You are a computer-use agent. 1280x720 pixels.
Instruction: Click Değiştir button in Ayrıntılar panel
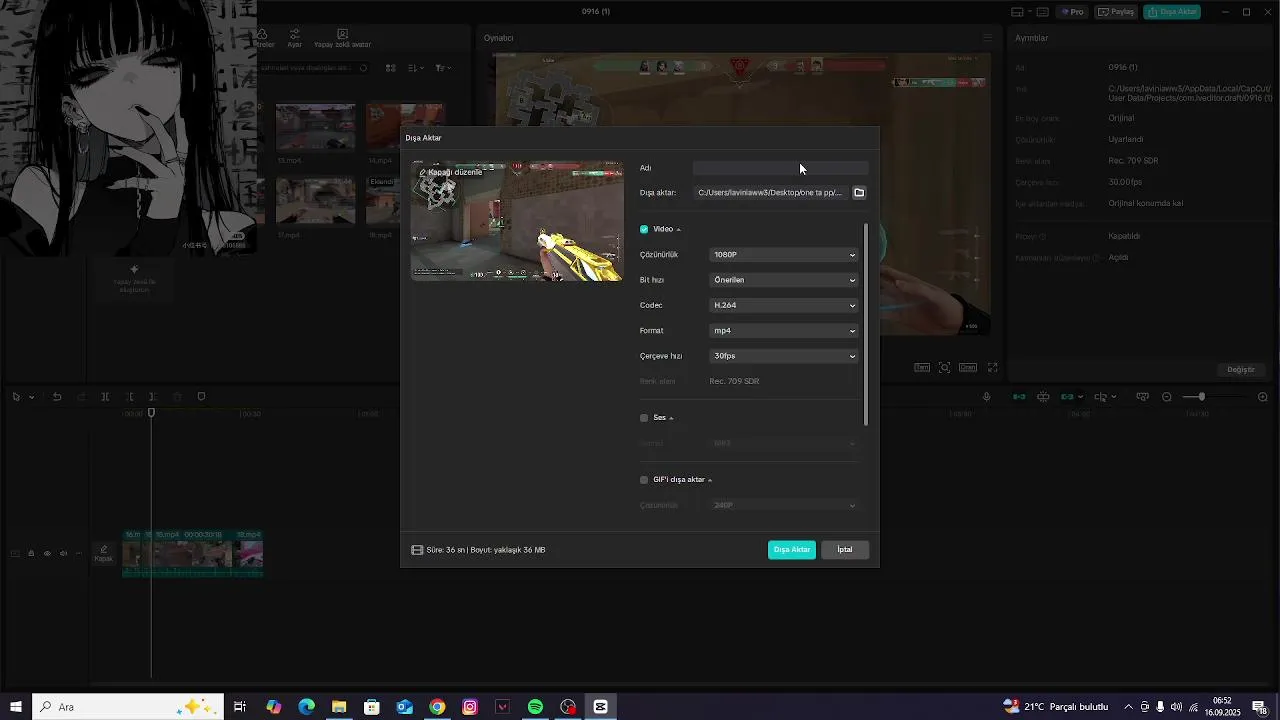pos(1241,370)
